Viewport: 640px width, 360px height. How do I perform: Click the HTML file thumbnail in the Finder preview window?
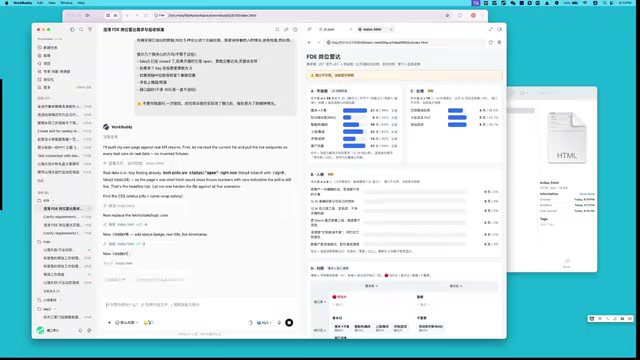[x=567, y=138]
